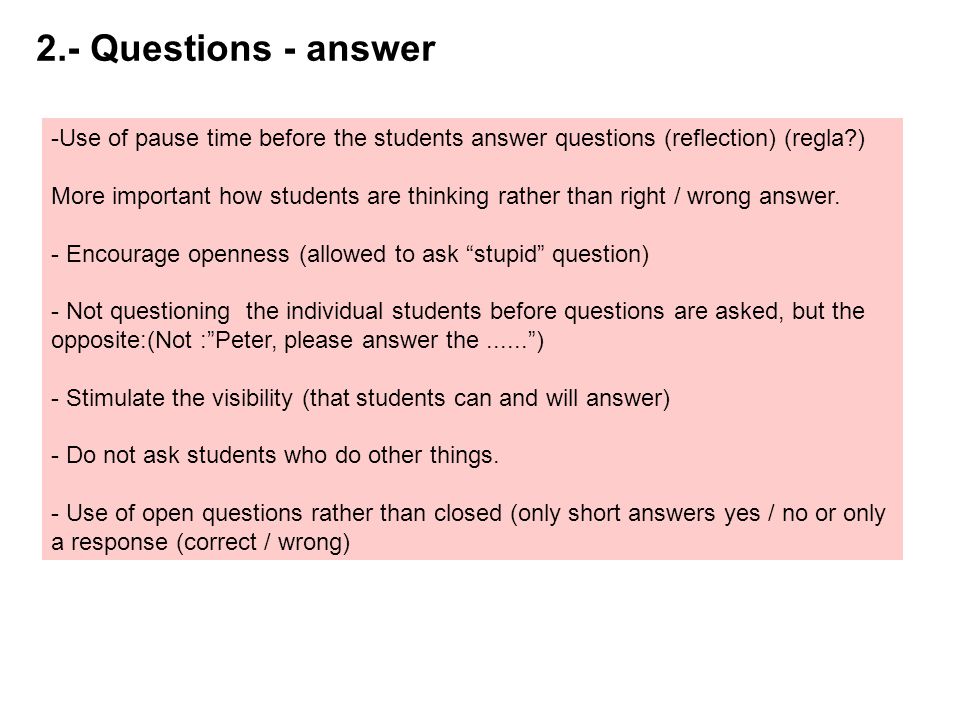Click the 'Not questioning the individual students' line
Screen dimensions: 960x720
(458, 311)
